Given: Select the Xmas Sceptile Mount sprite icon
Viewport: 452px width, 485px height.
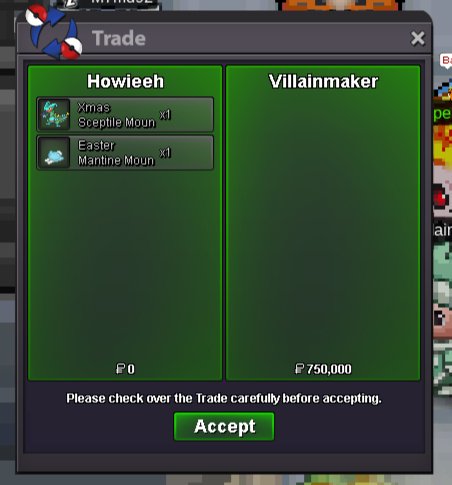Looking at the screenshot, I should click(54, 114).
